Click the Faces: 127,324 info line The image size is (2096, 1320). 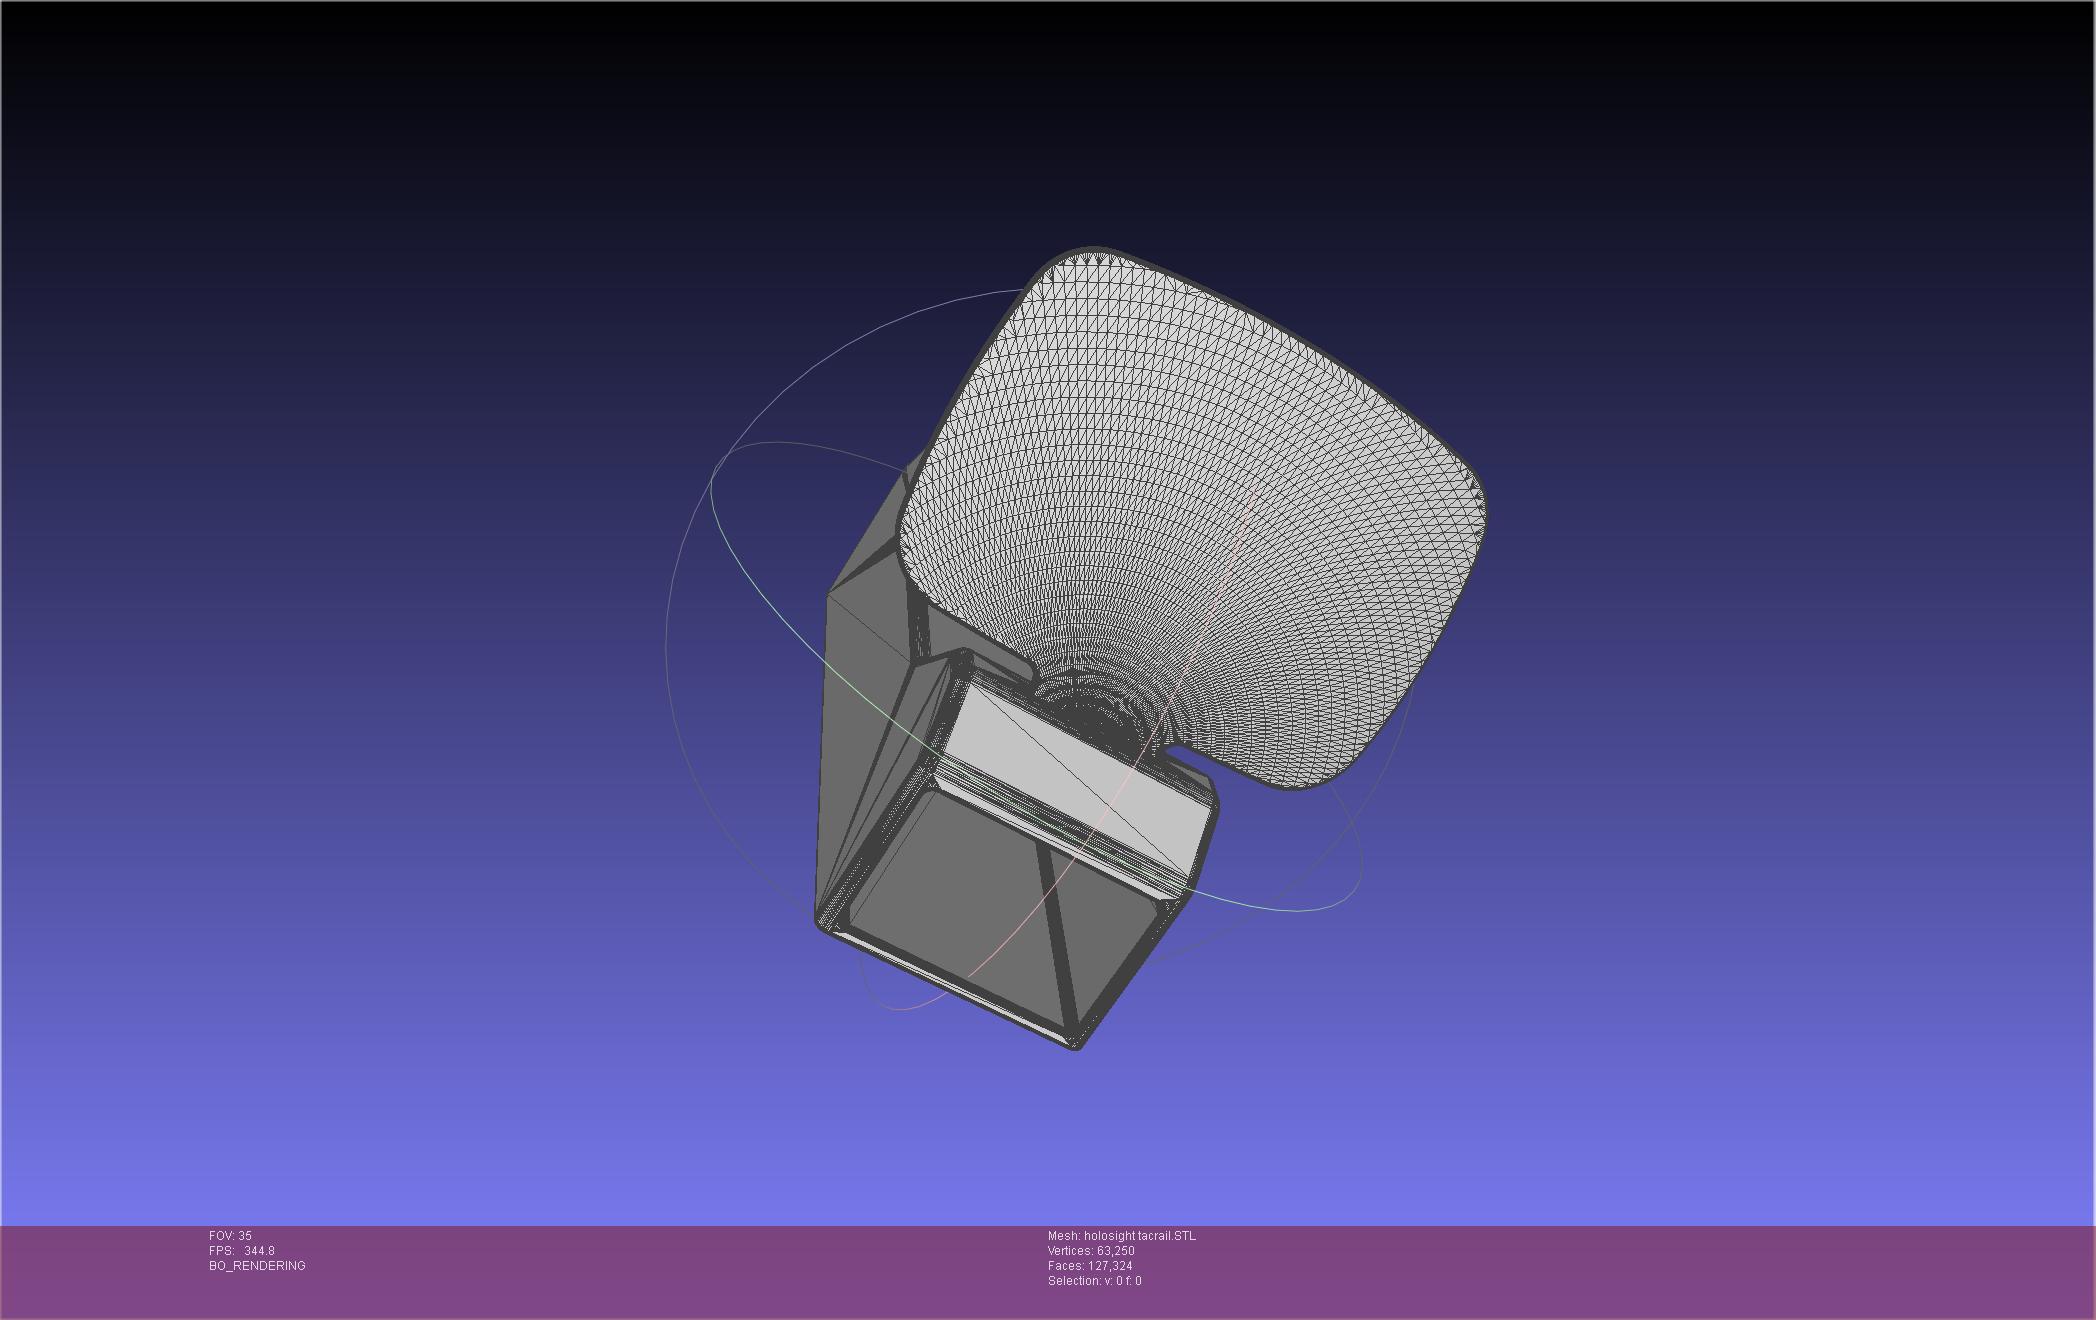(x=1089, y=1266)
